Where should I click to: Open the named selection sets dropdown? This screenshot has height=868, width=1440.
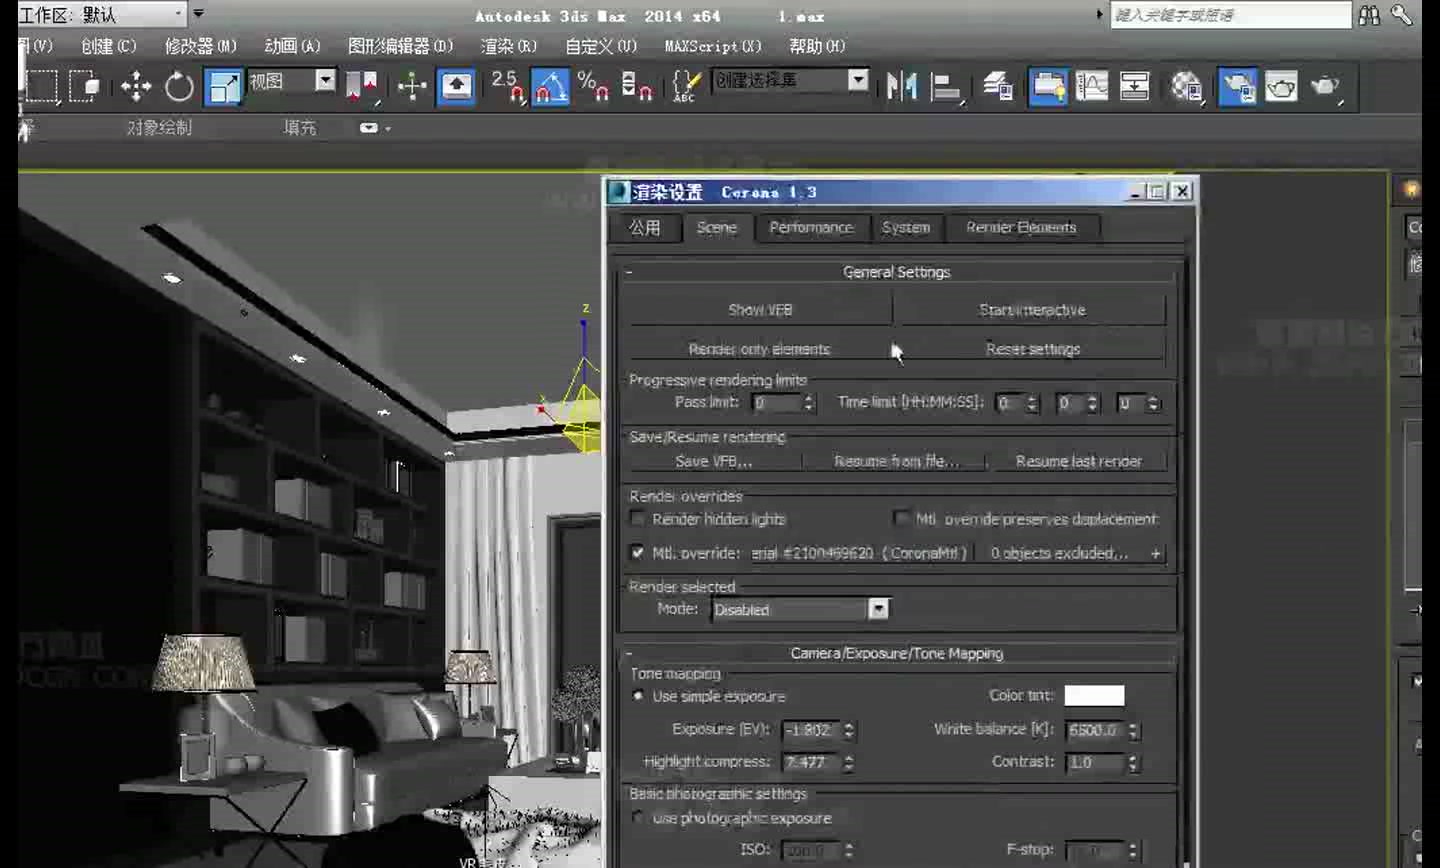pyautogui.click(x=858, y=80)
